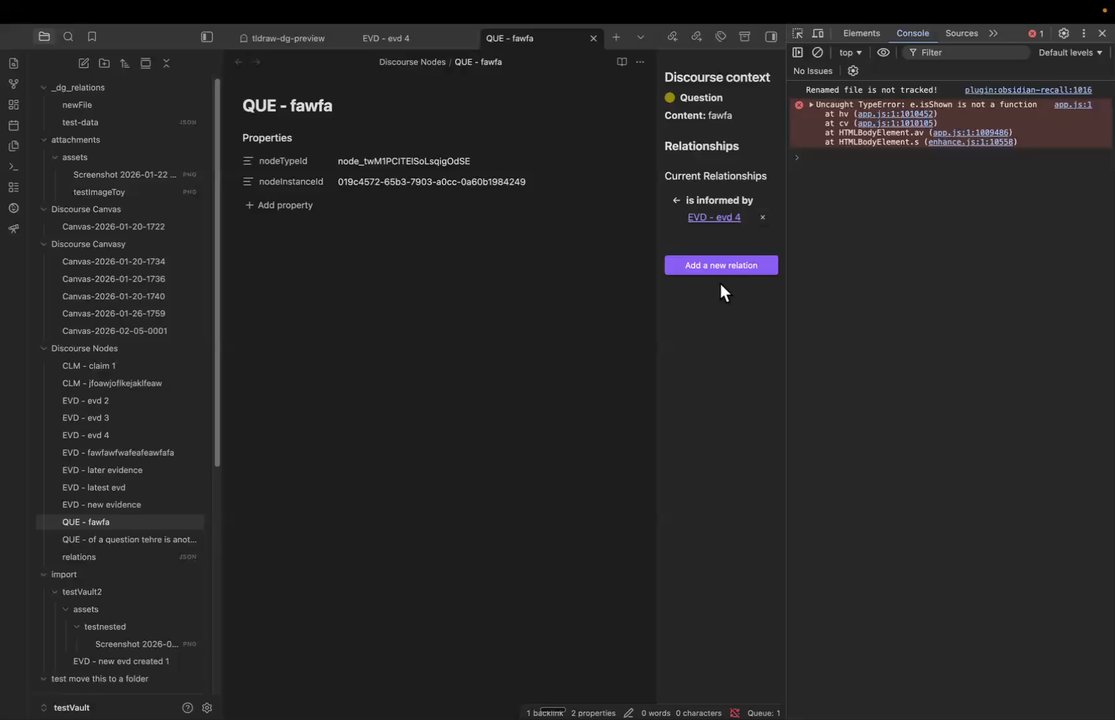Open outgoing links tab in right sidebar
Viewport: 1115px width, 720px height.
696,37
